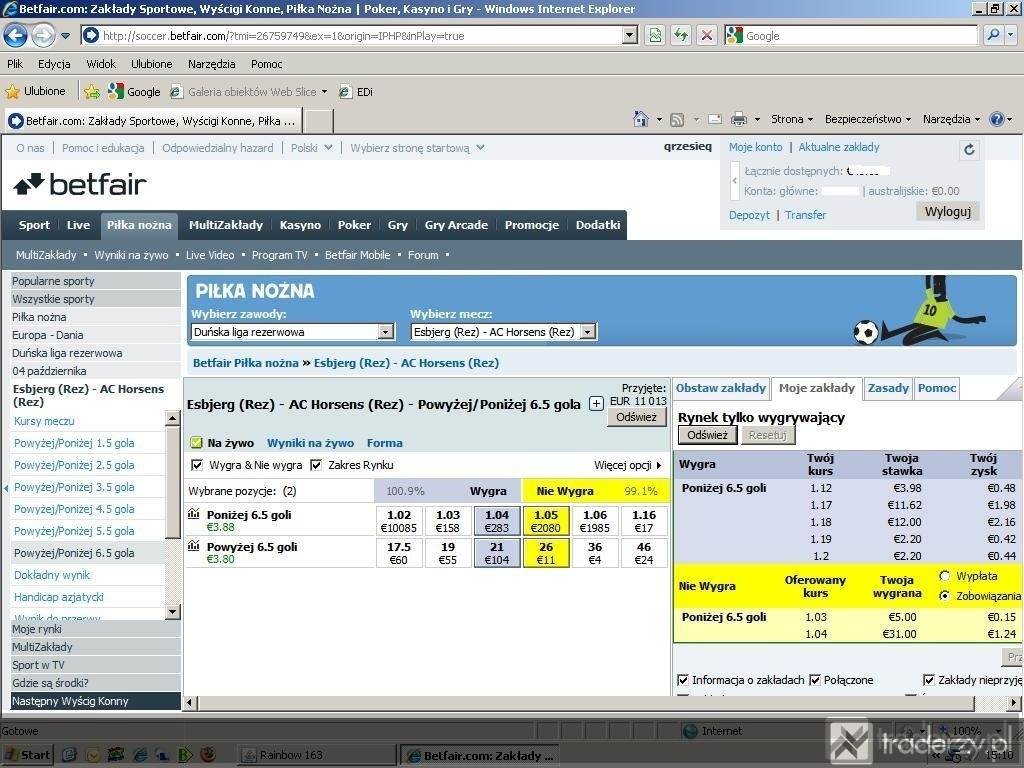Click the Wyloguj button
Screen dimensions: 1024x768
948,212
